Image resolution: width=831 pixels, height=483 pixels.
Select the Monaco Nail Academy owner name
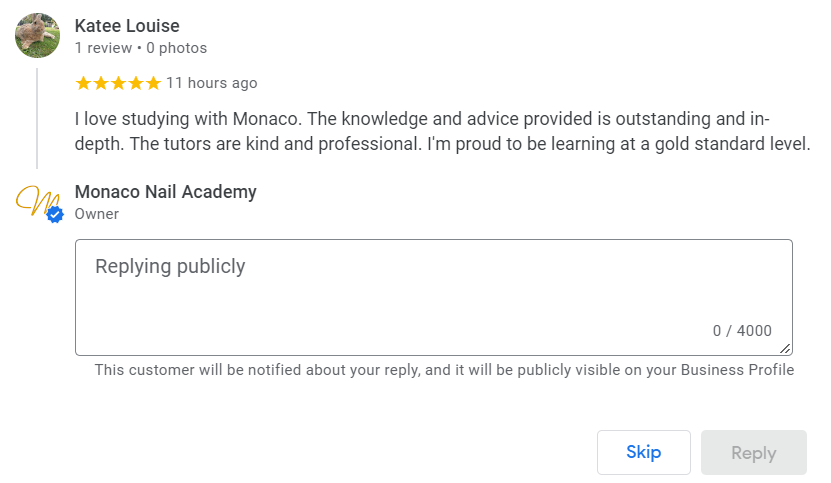click(166, 192)
